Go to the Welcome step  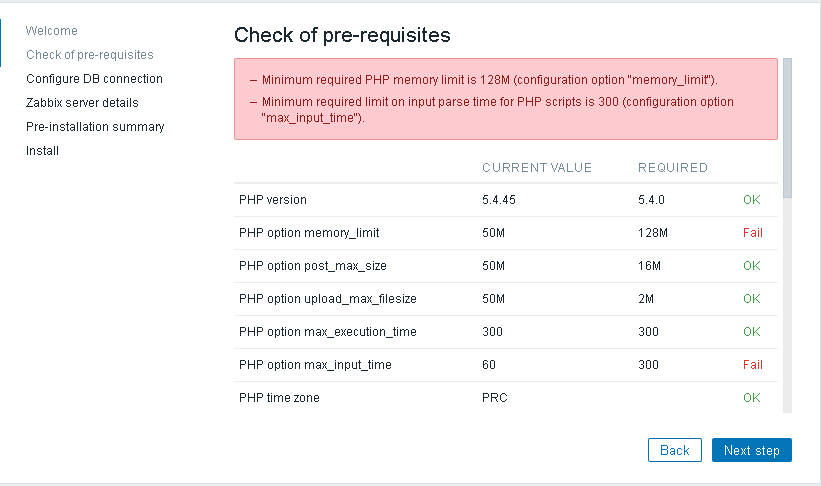pyautogui.click(x=52, y=31)
